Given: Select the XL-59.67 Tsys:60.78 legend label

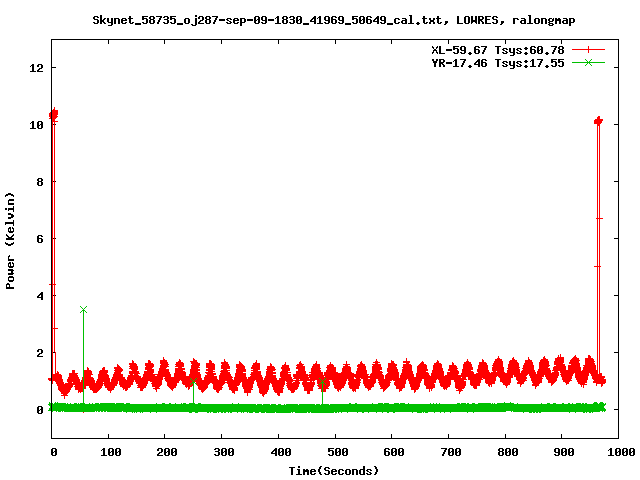Looking at the screenshot, I should [498, 50].
